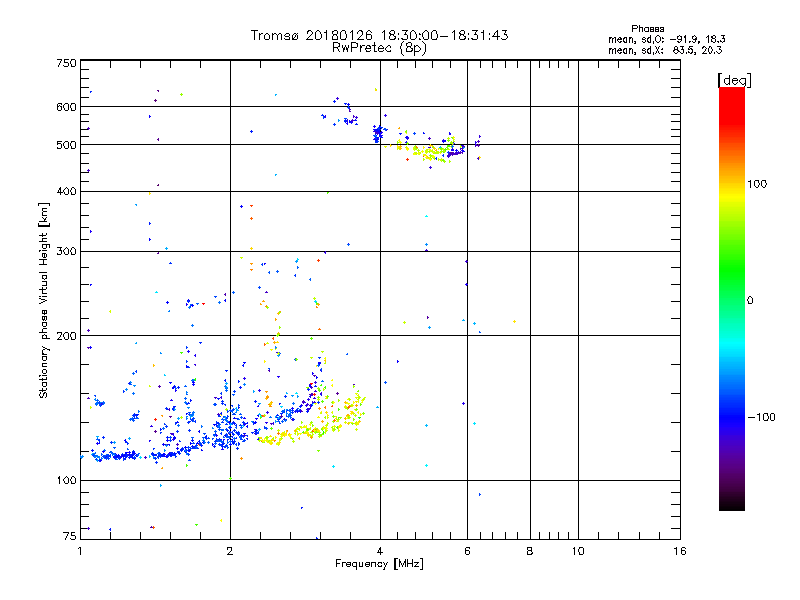
Task: Click the colorbar '-100' tick label
Action: tap(761, 417)
